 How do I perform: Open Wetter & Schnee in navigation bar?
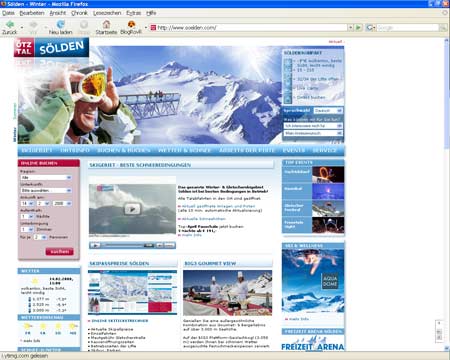184,150
